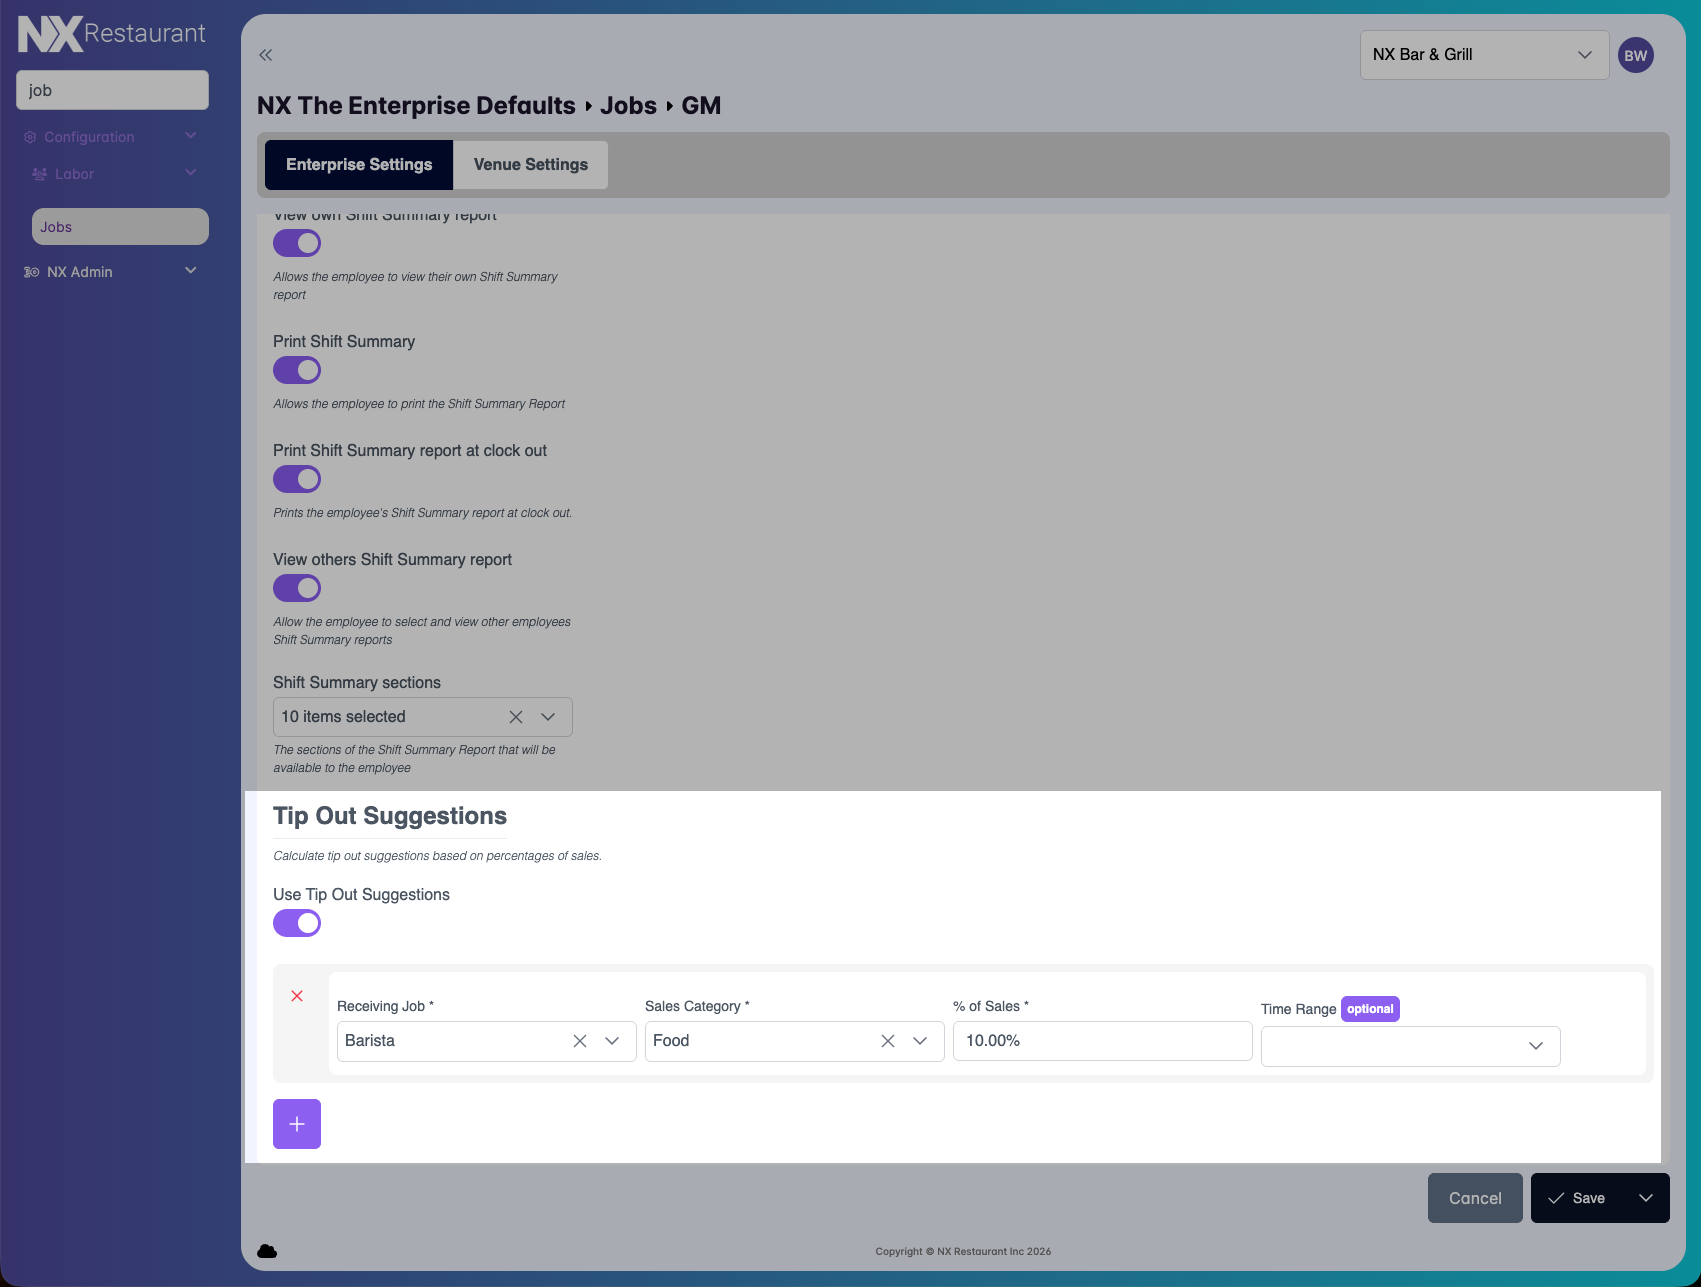Switch to Venue Settings tab
This screenshot has width=1701, height=1287.
pos(530,165)
